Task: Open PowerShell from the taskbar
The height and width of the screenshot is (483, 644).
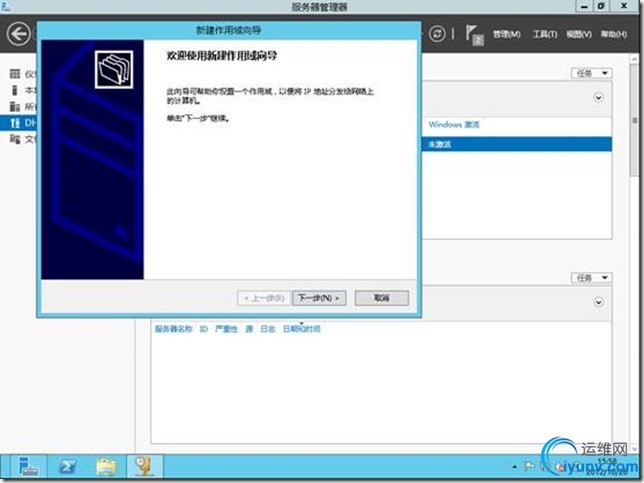Action: pyautogui.click(x=67, y=466)
